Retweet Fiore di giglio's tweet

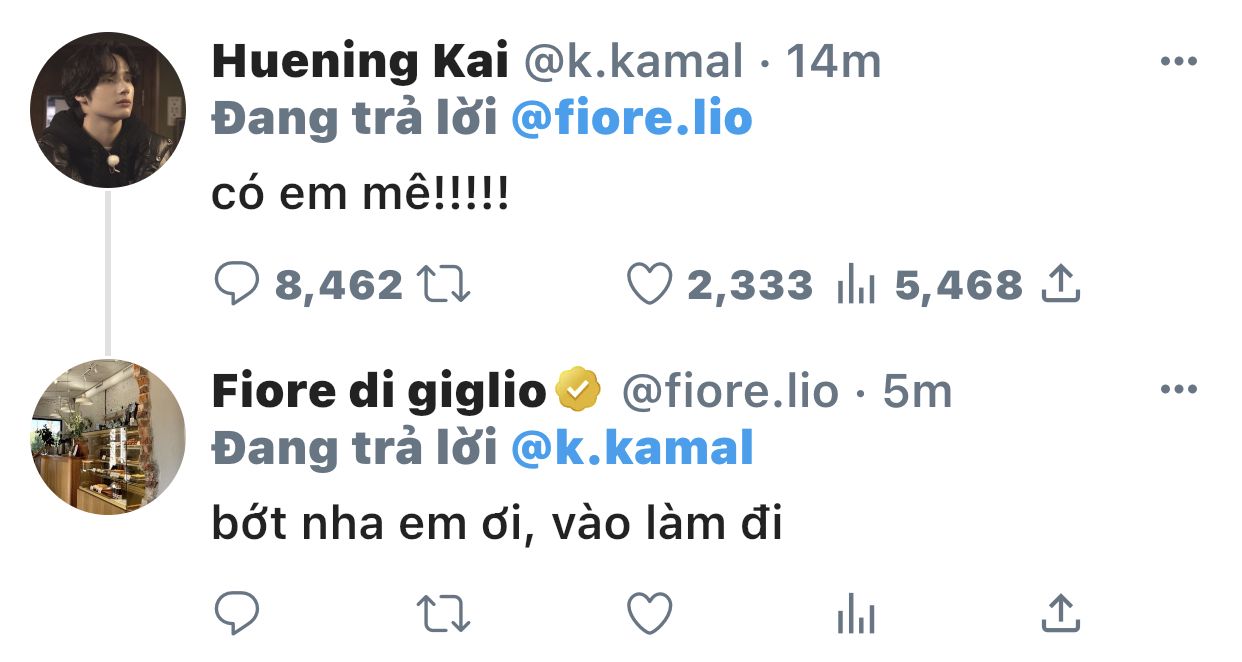coord(443,612)
